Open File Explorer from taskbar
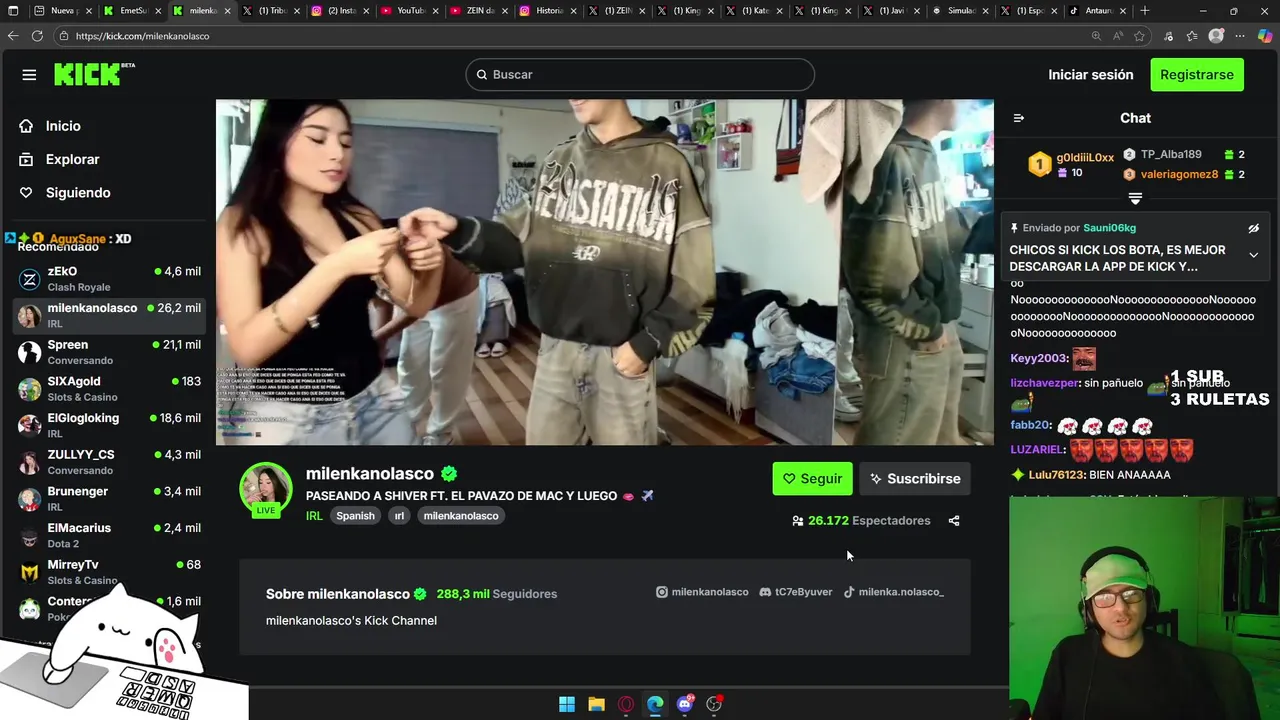The image size is (1280, 720). (596, 704)
